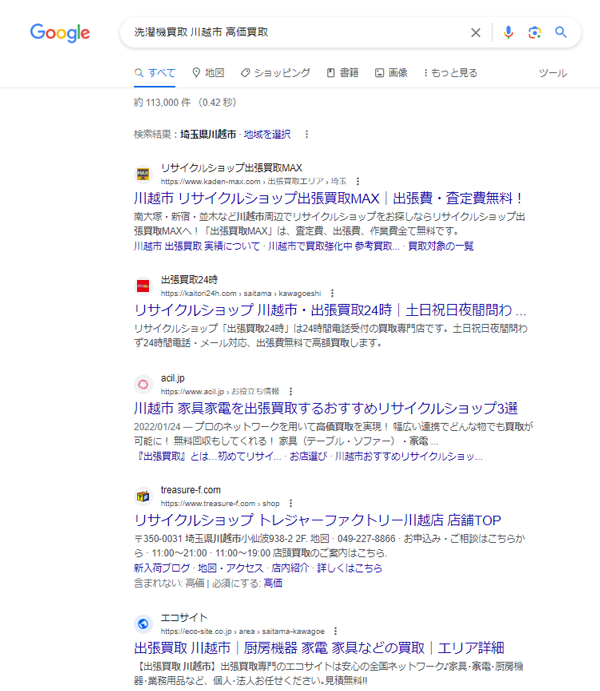Switch to the 地図 tab

208,73
